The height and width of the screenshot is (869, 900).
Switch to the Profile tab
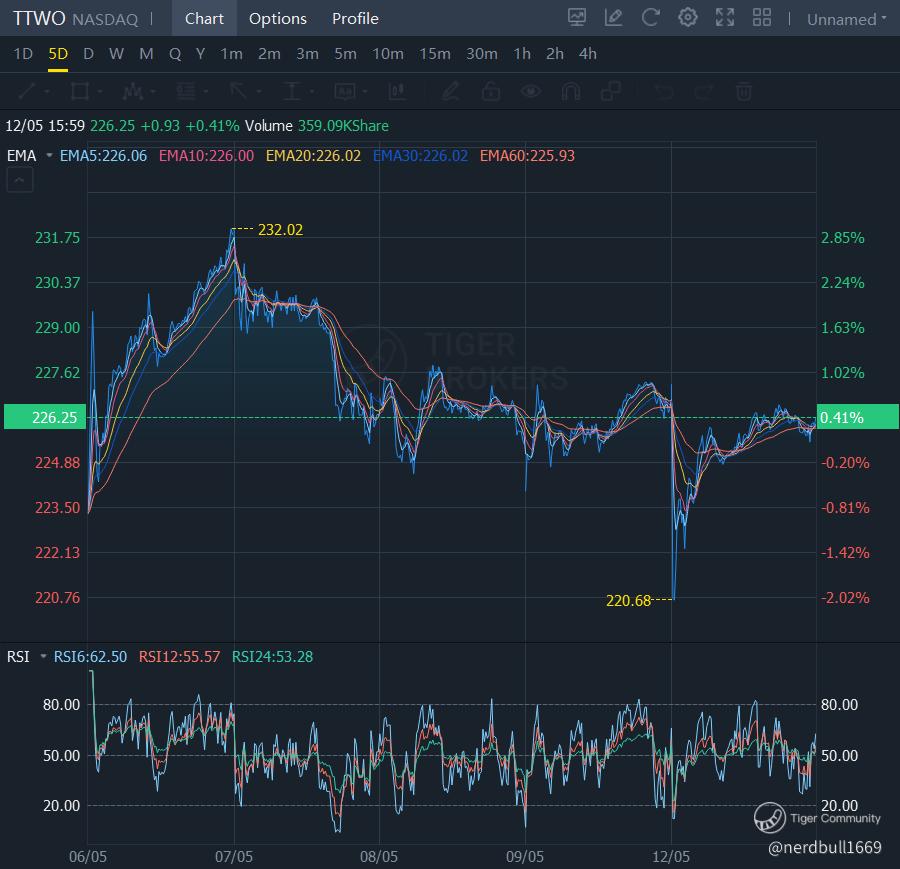point(355,18)
